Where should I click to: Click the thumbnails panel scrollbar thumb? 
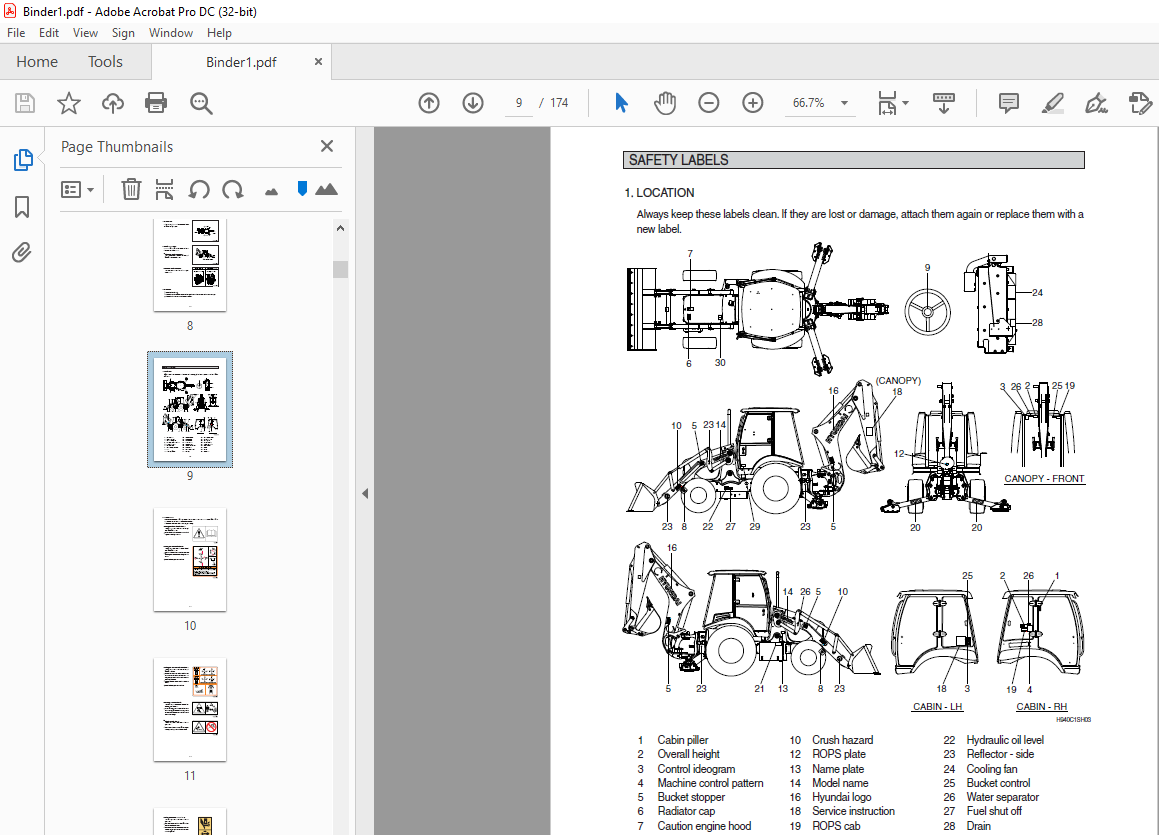340,269
